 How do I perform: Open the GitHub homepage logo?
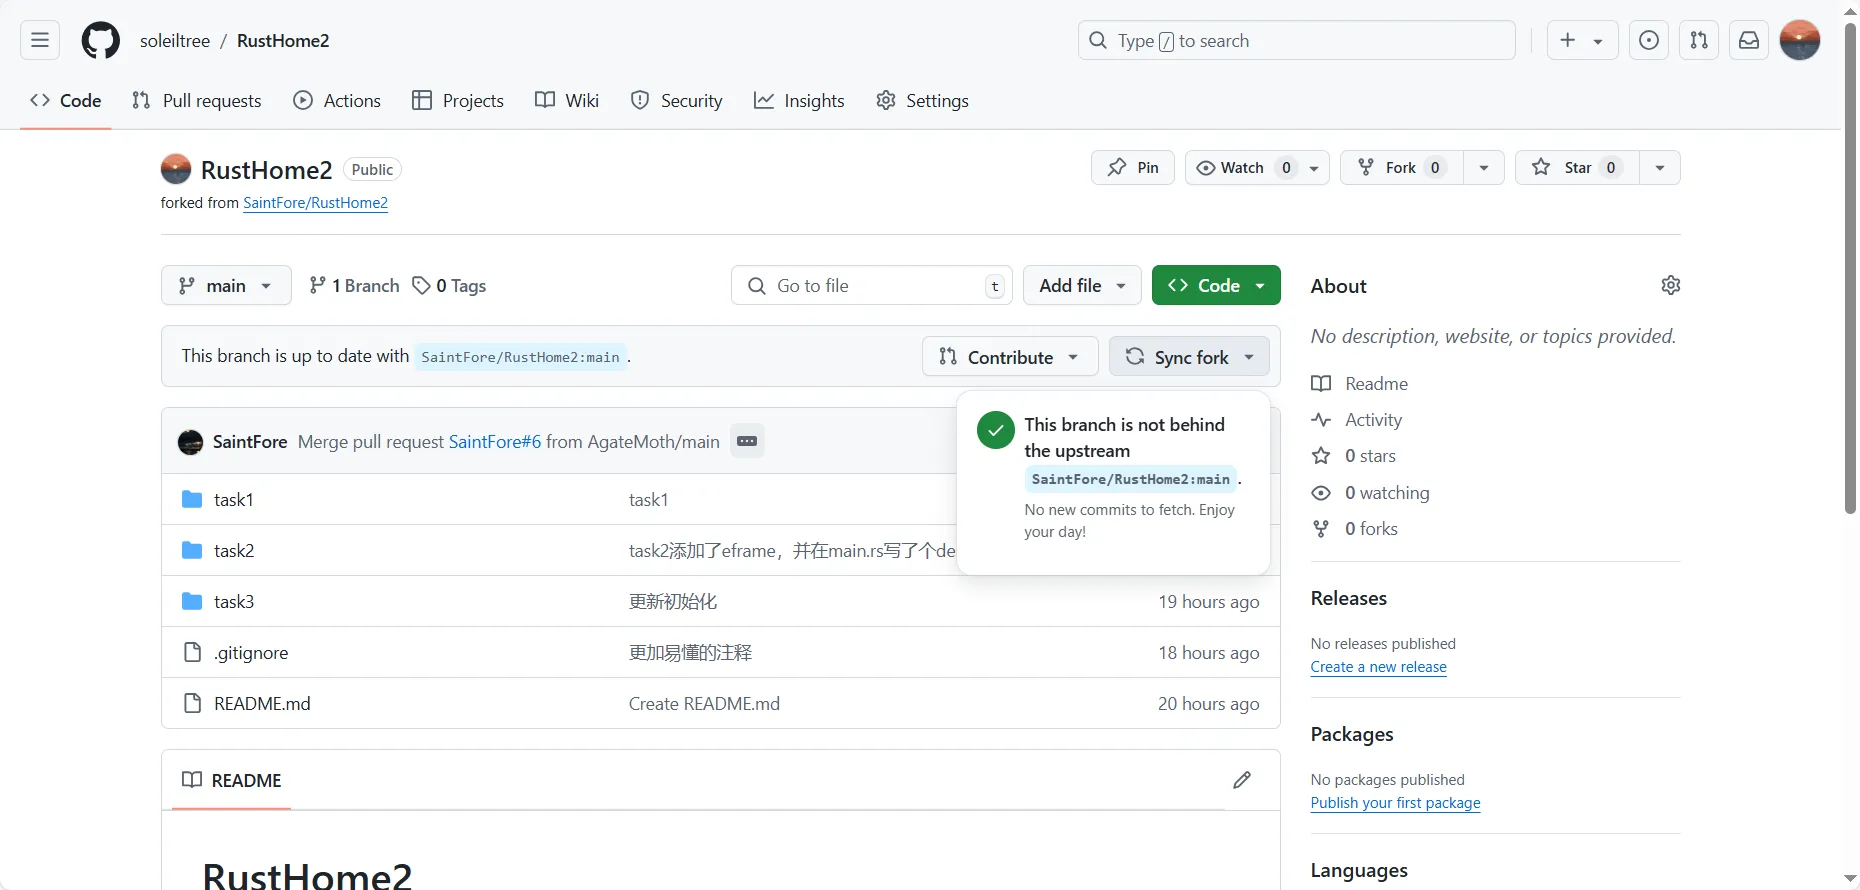tap(101, 41)
